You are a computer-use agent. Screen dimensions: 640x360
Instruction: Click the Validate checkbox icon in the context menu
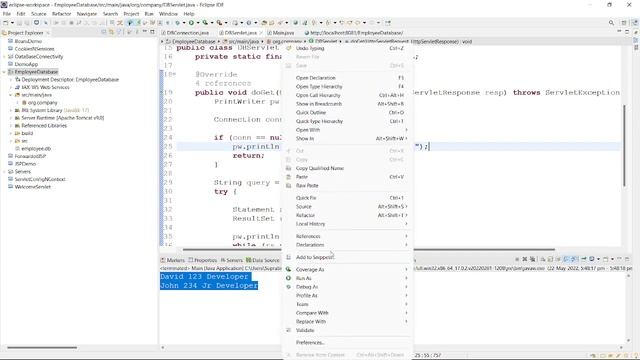(289, 330)
